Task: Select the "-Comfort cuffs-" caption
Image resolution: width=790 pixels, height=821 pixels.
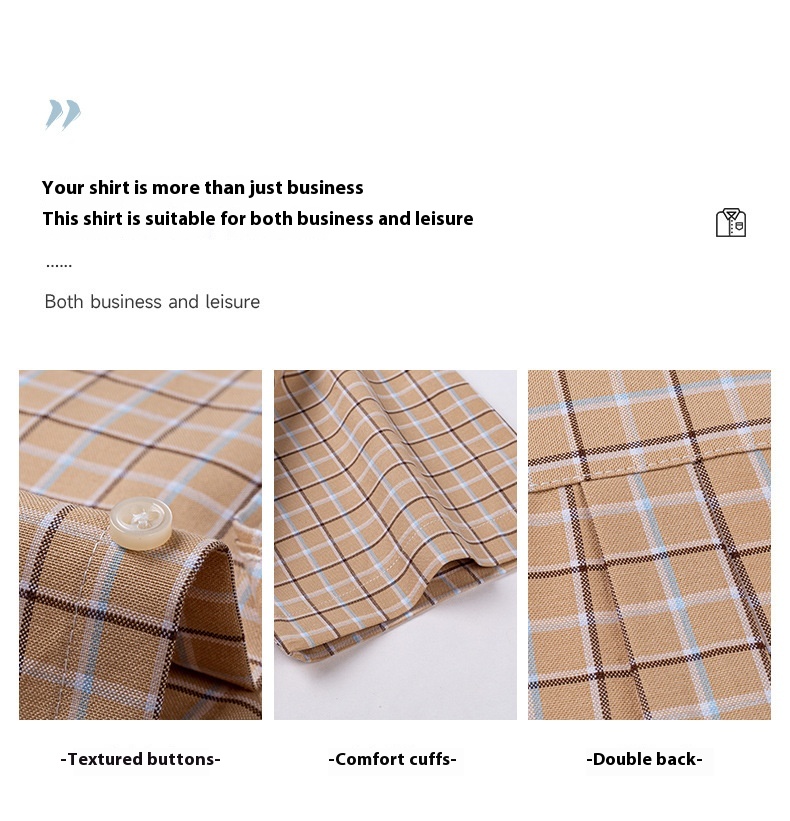Action: 393,759
